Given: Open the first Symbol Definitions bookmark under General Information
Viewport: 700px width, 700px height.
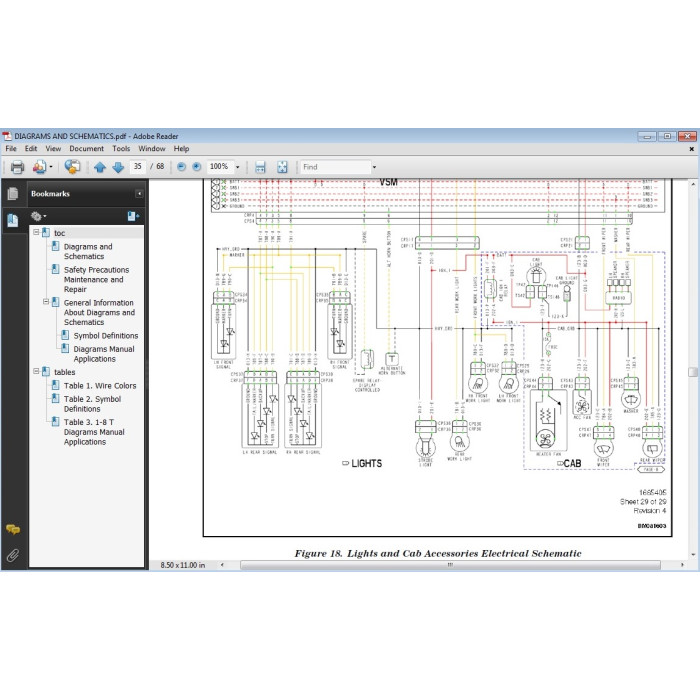Looking at the screenshot, I should (x=106, y=336).
